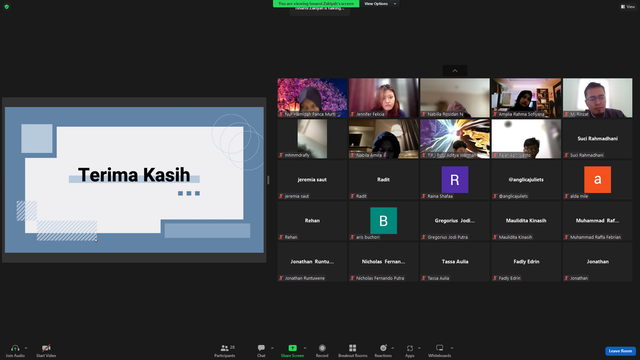Click muted mic icon beside Fadly Edrin's label
The height and width of the screenshot is (360, 640).
(x=495, y=278)
